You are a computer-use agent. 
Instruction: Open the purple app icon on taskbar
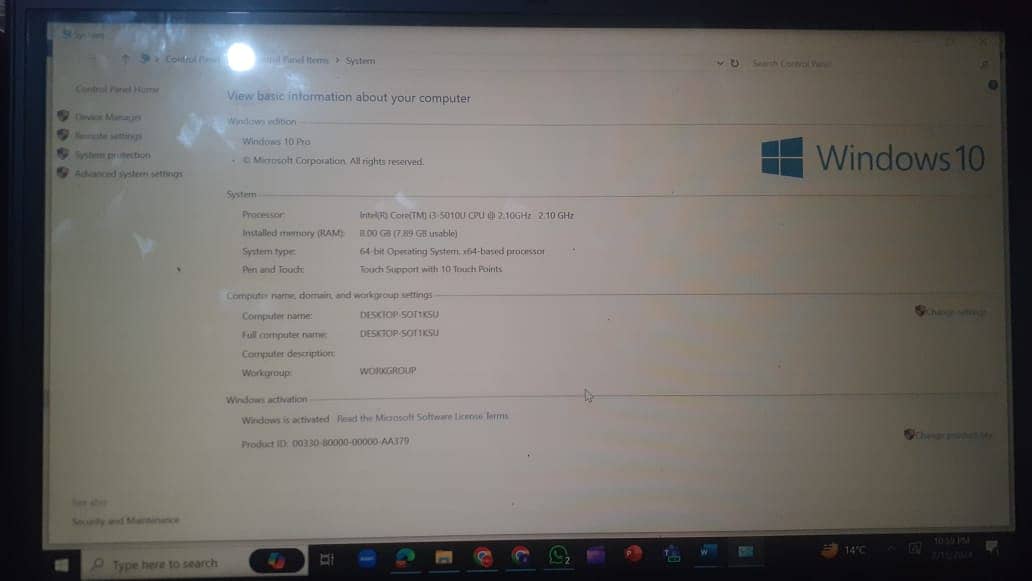596,555
